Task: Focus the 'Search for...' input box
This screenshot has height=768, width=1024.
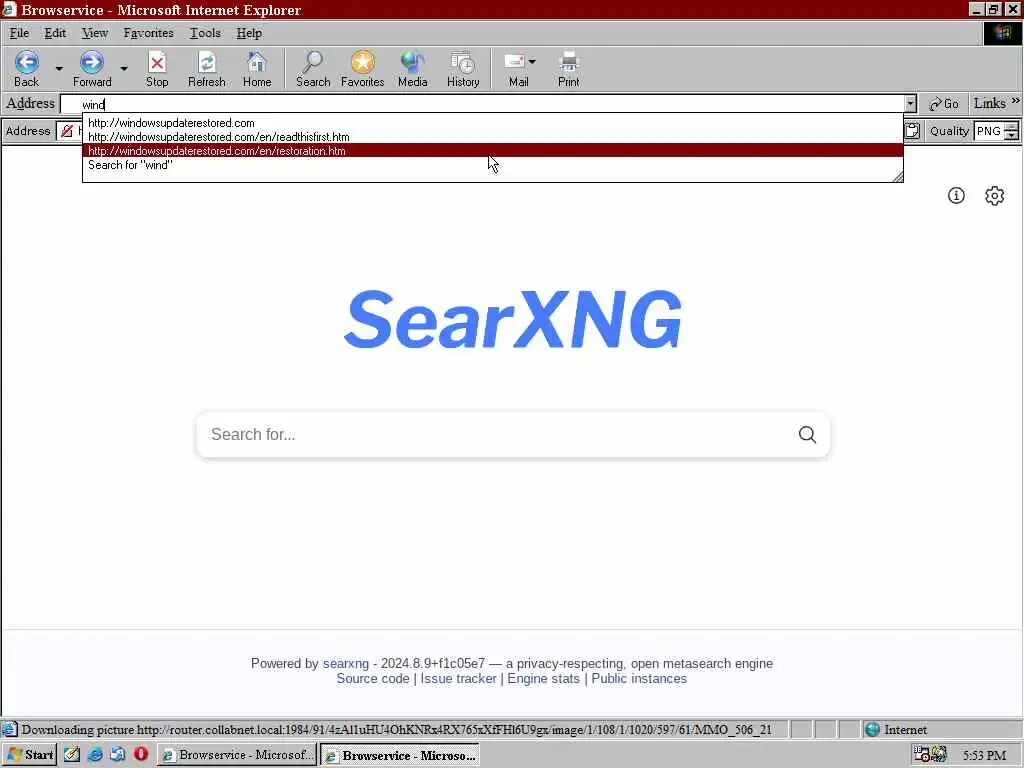Action: tap(496, 434)
